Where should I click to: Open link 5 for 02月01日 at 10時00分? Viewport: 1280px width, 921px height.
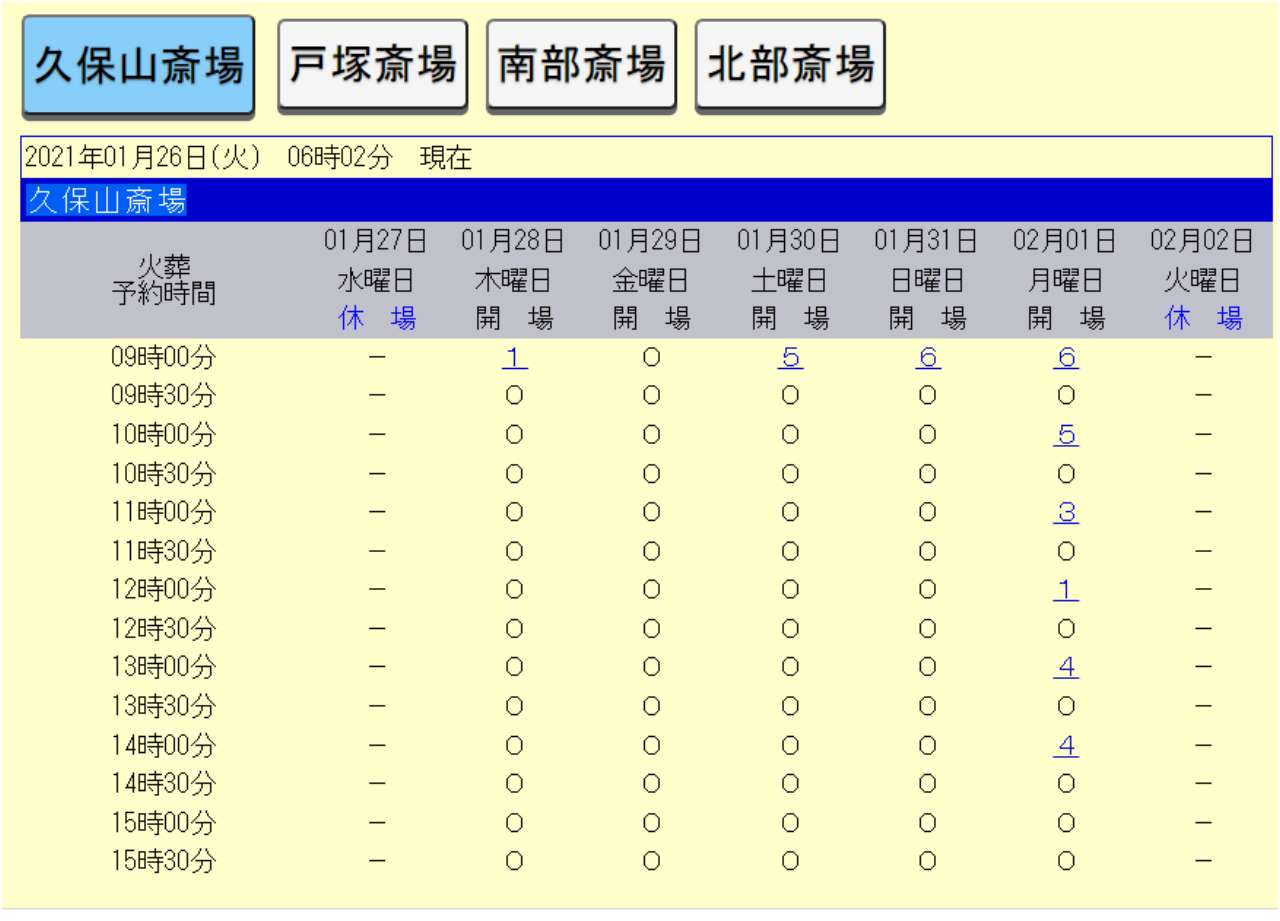pyautogui.click(x=1065, y=436)
